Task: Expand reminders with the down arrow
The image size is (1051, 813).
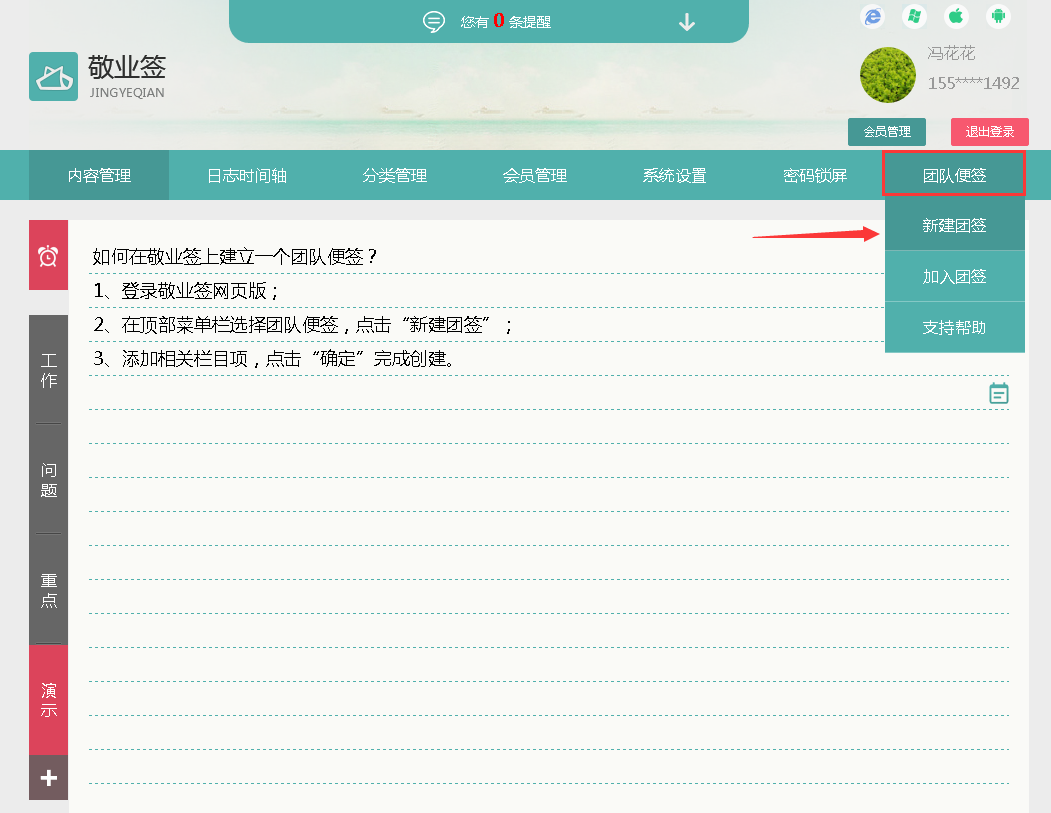Action: click(686, 22)
